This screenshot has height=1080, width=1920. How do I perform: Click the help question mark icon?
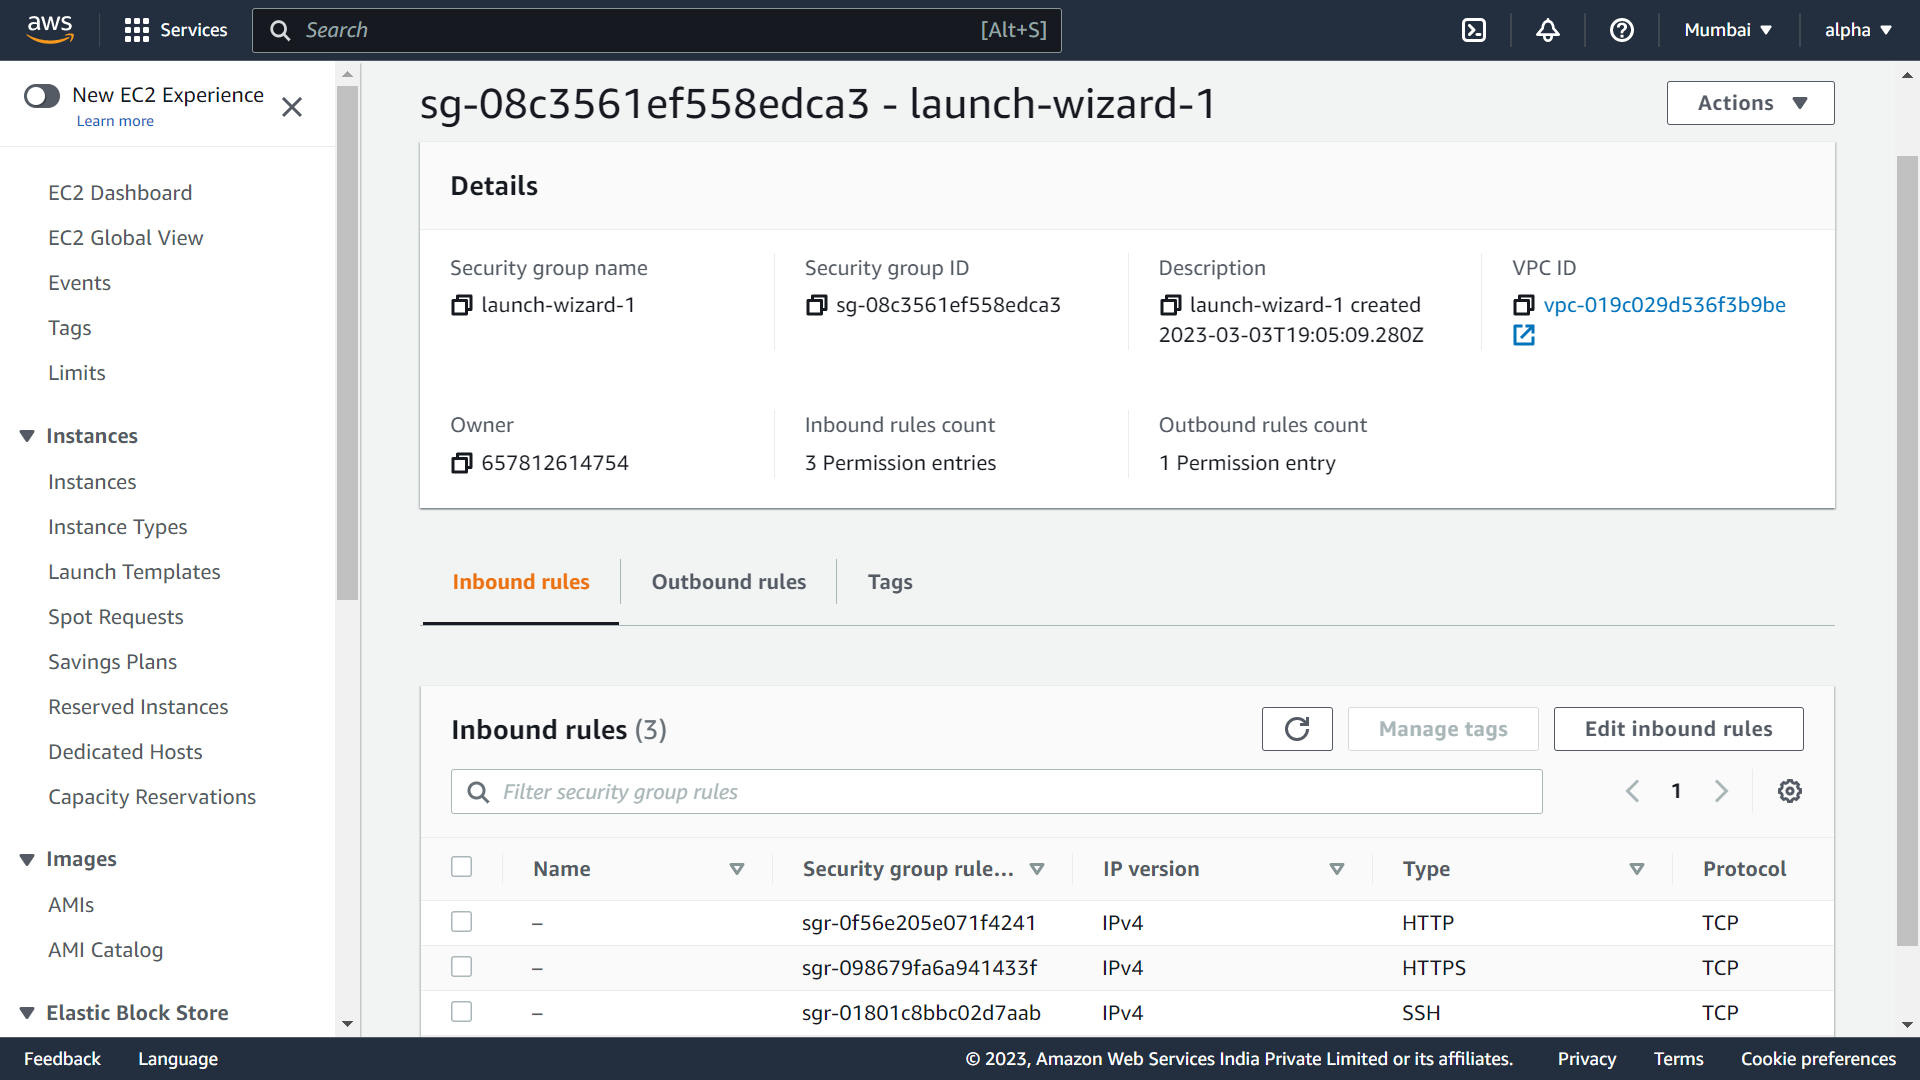pos(1621,30)
